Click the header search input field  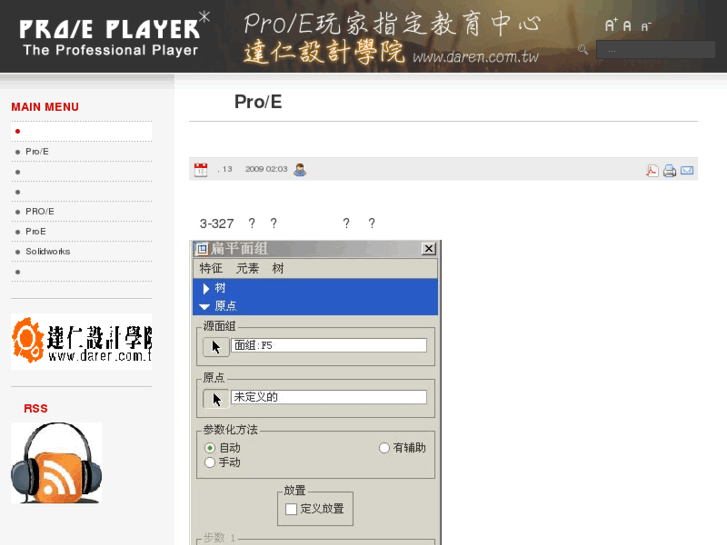coord(655,50)
